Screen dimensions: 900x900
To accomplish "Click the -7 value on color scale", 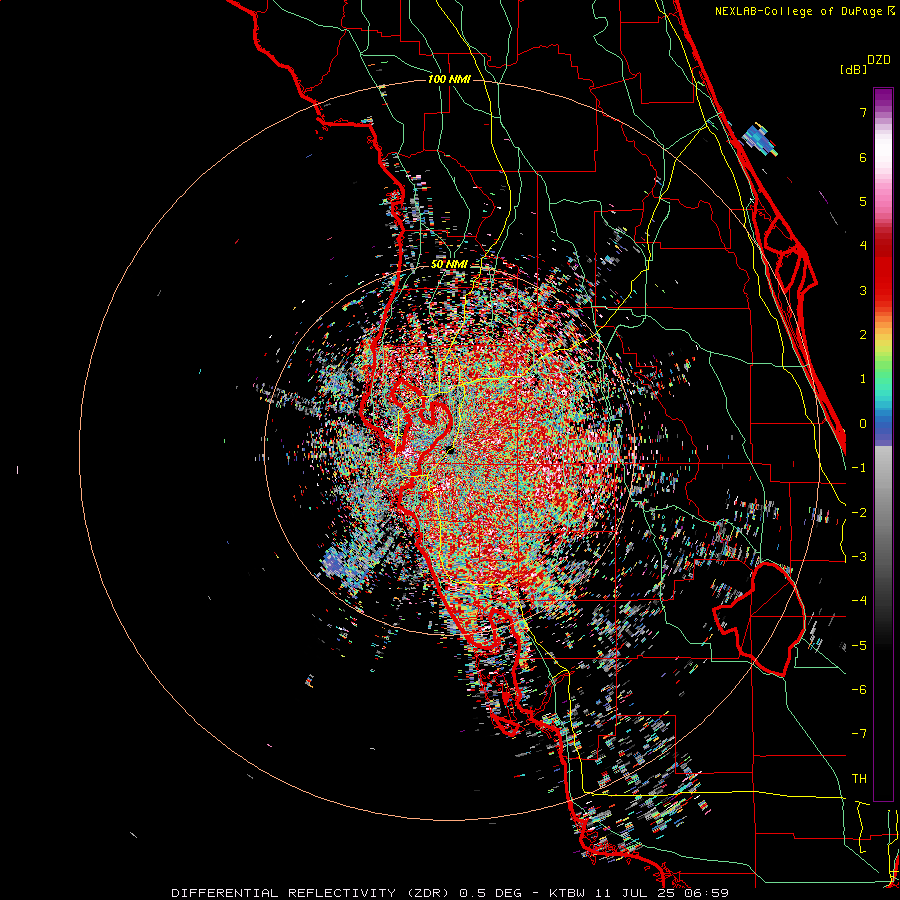I will click(859, 734).
